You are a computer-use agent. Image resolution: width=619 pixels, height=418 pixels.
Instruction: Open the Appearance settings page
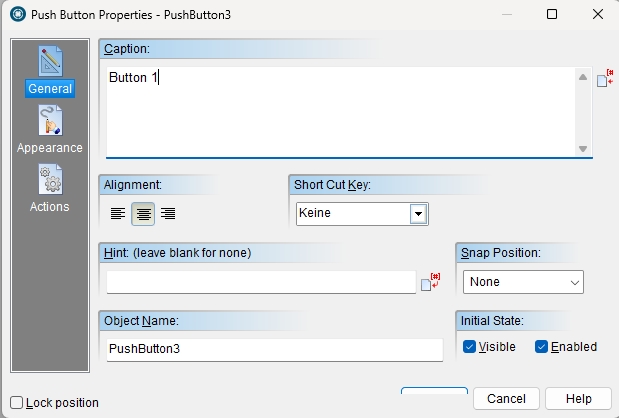pos(50,129)
